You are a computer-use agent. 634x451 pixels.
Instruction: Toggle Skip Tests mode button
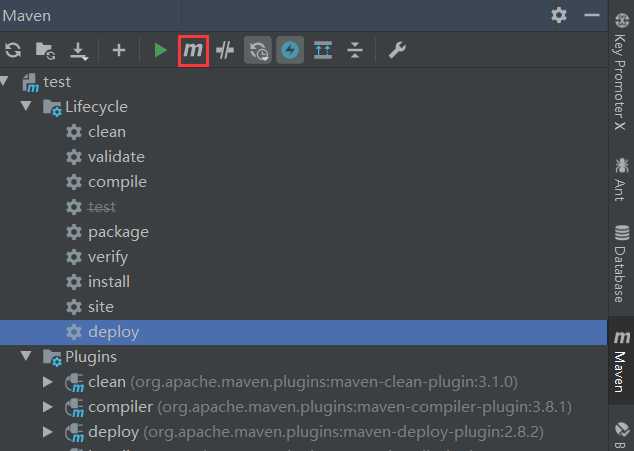point(290,51)
